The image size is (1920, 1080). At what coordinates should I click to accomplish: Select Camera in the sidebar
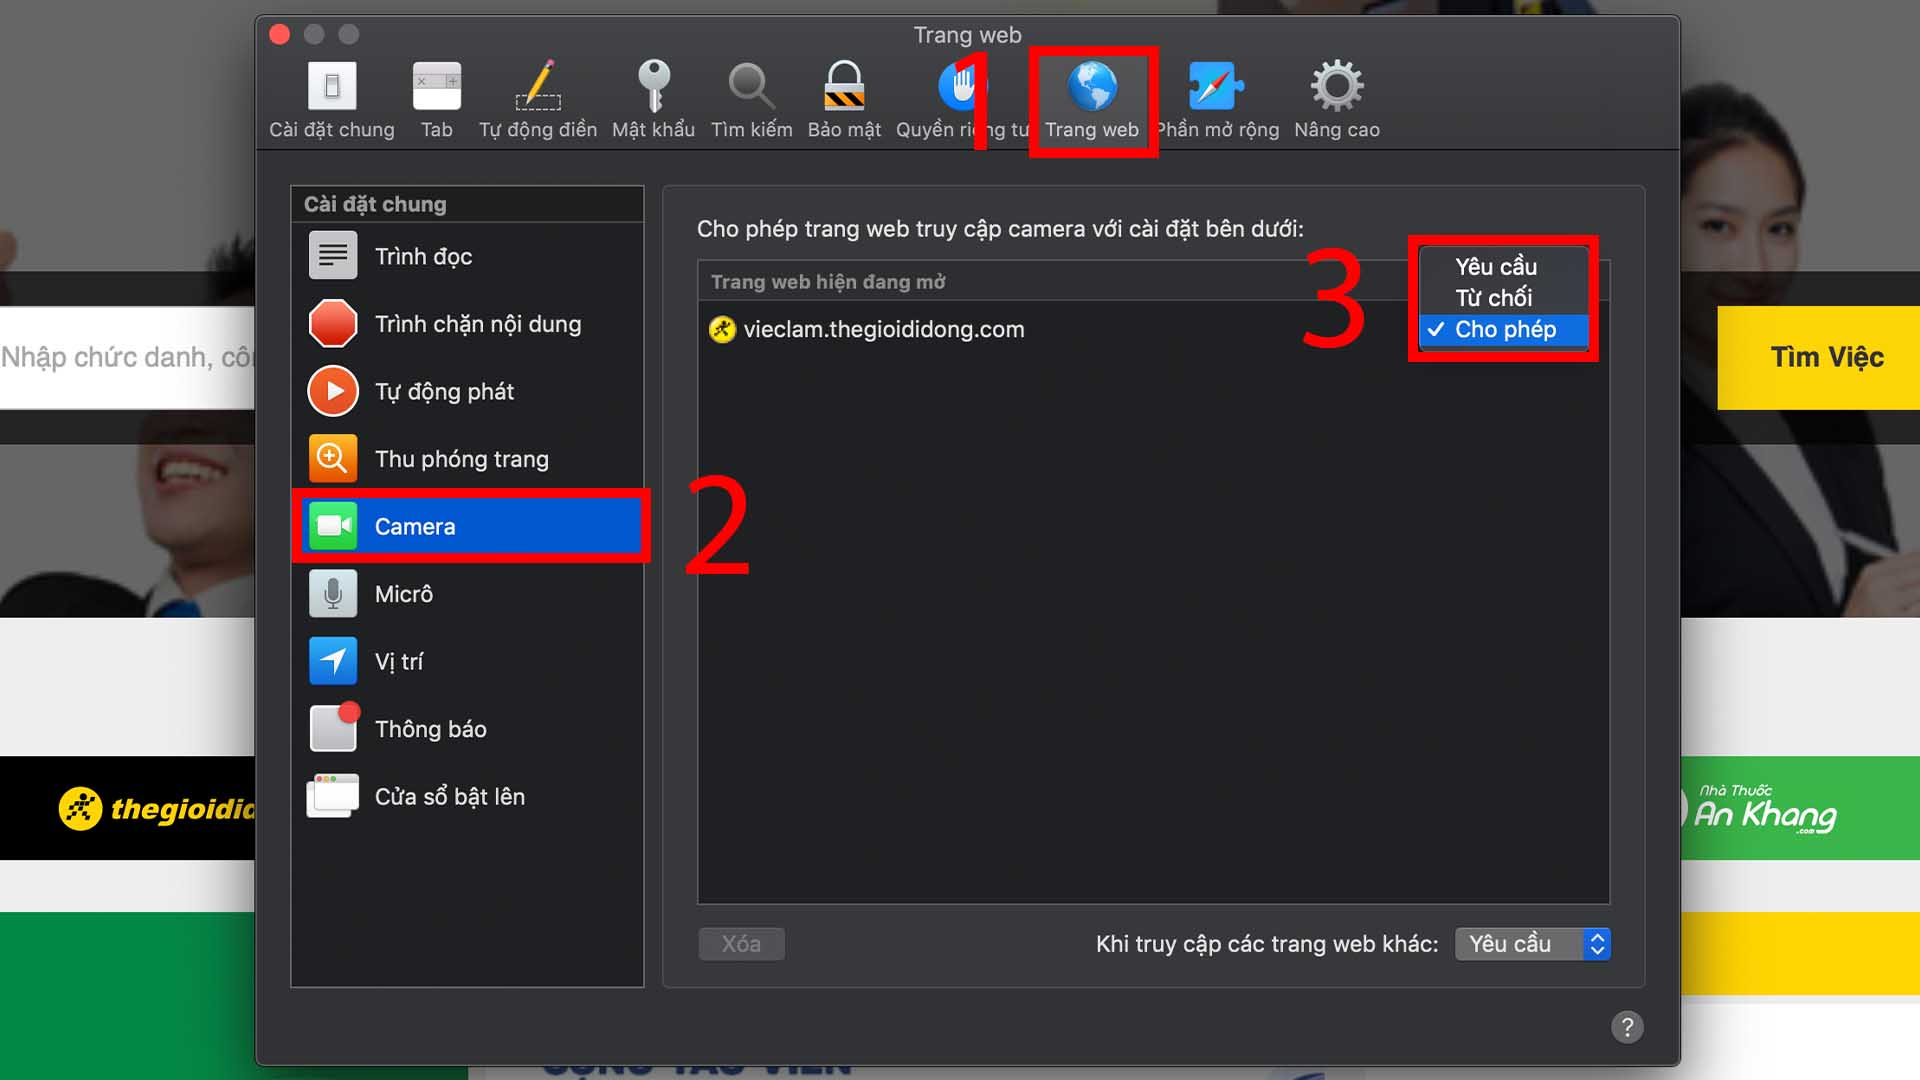[468, 526]
